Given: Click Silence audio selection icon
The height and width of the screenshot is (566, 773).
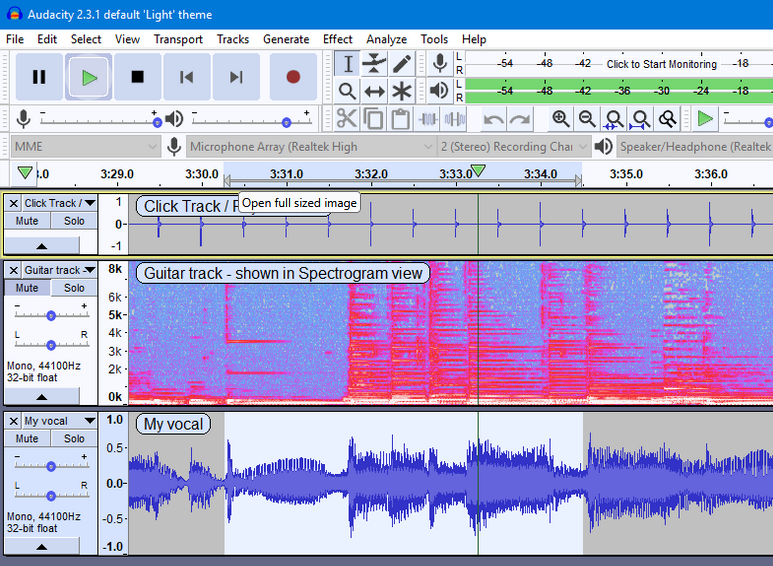Looking at the screenshot, I should [454, 119].
